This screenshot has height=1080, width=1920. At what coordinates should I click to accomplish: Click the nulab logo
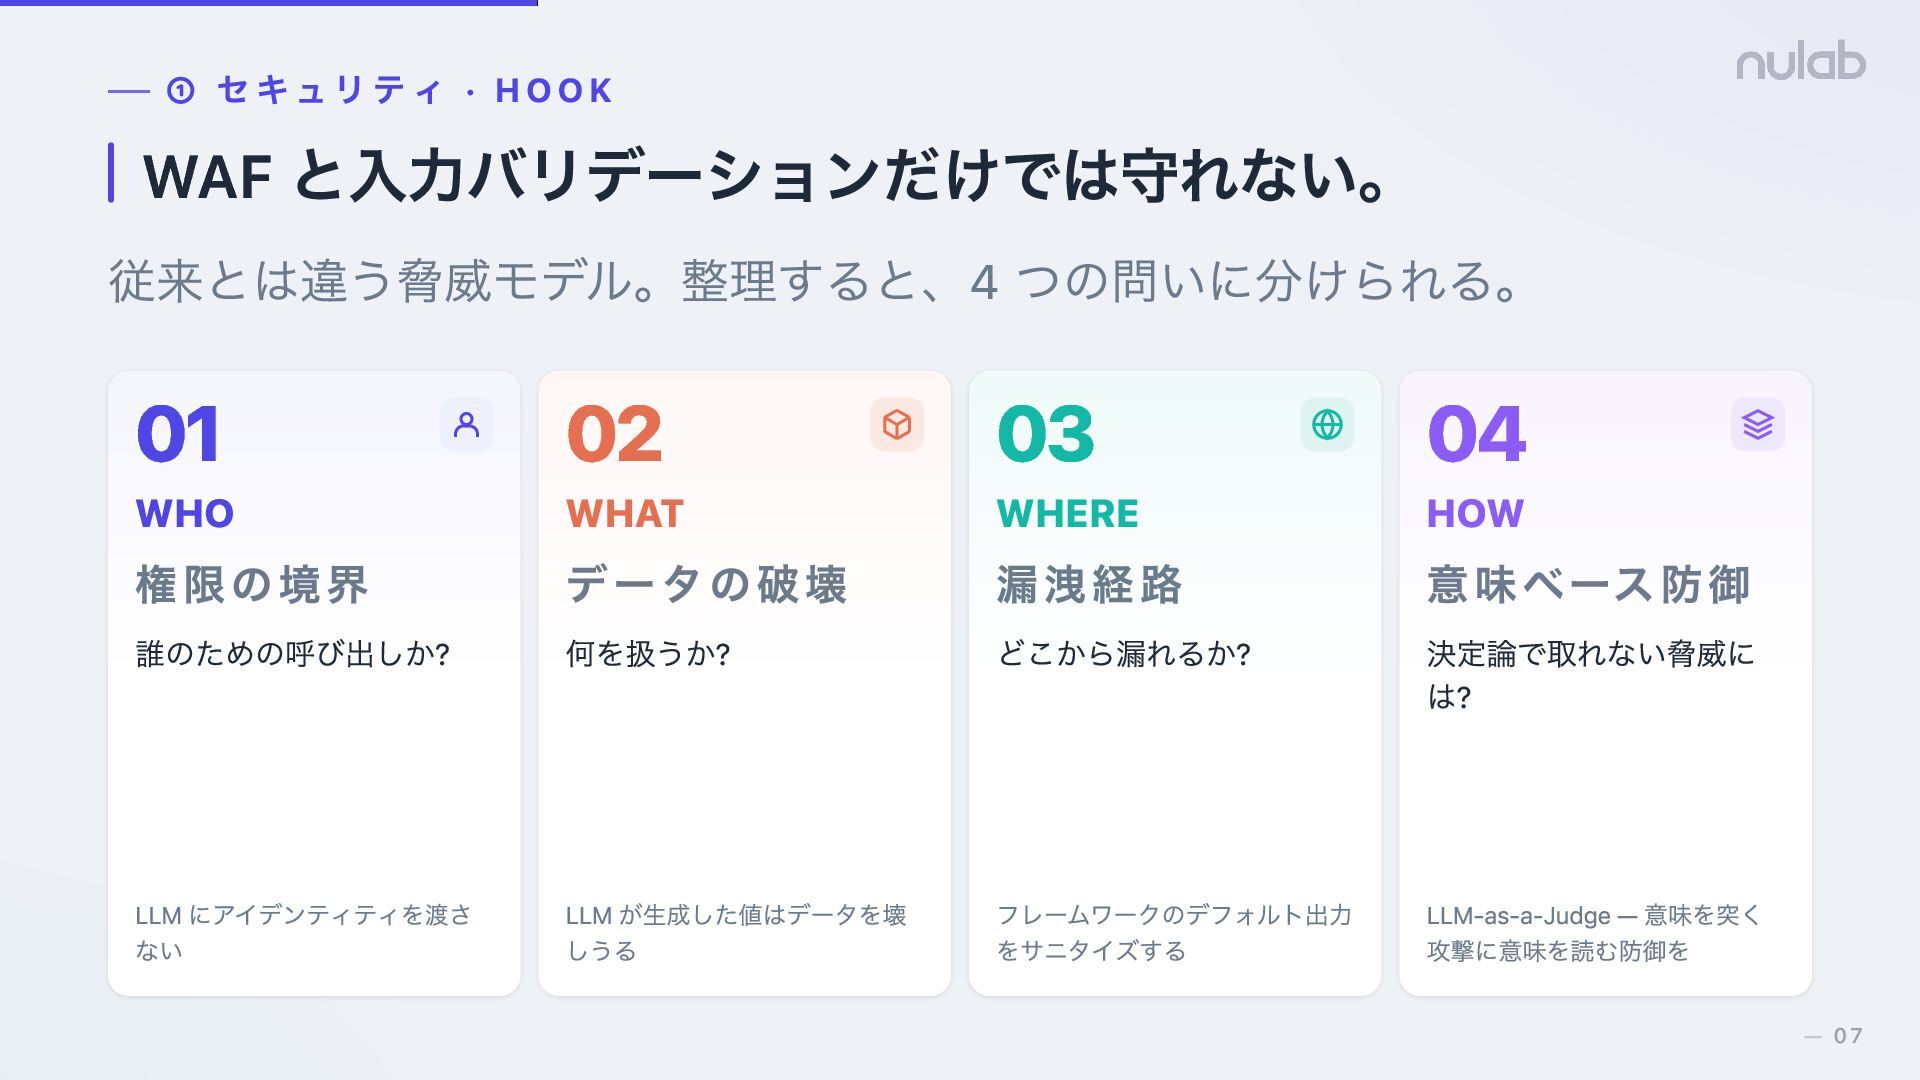[1801, 62]
